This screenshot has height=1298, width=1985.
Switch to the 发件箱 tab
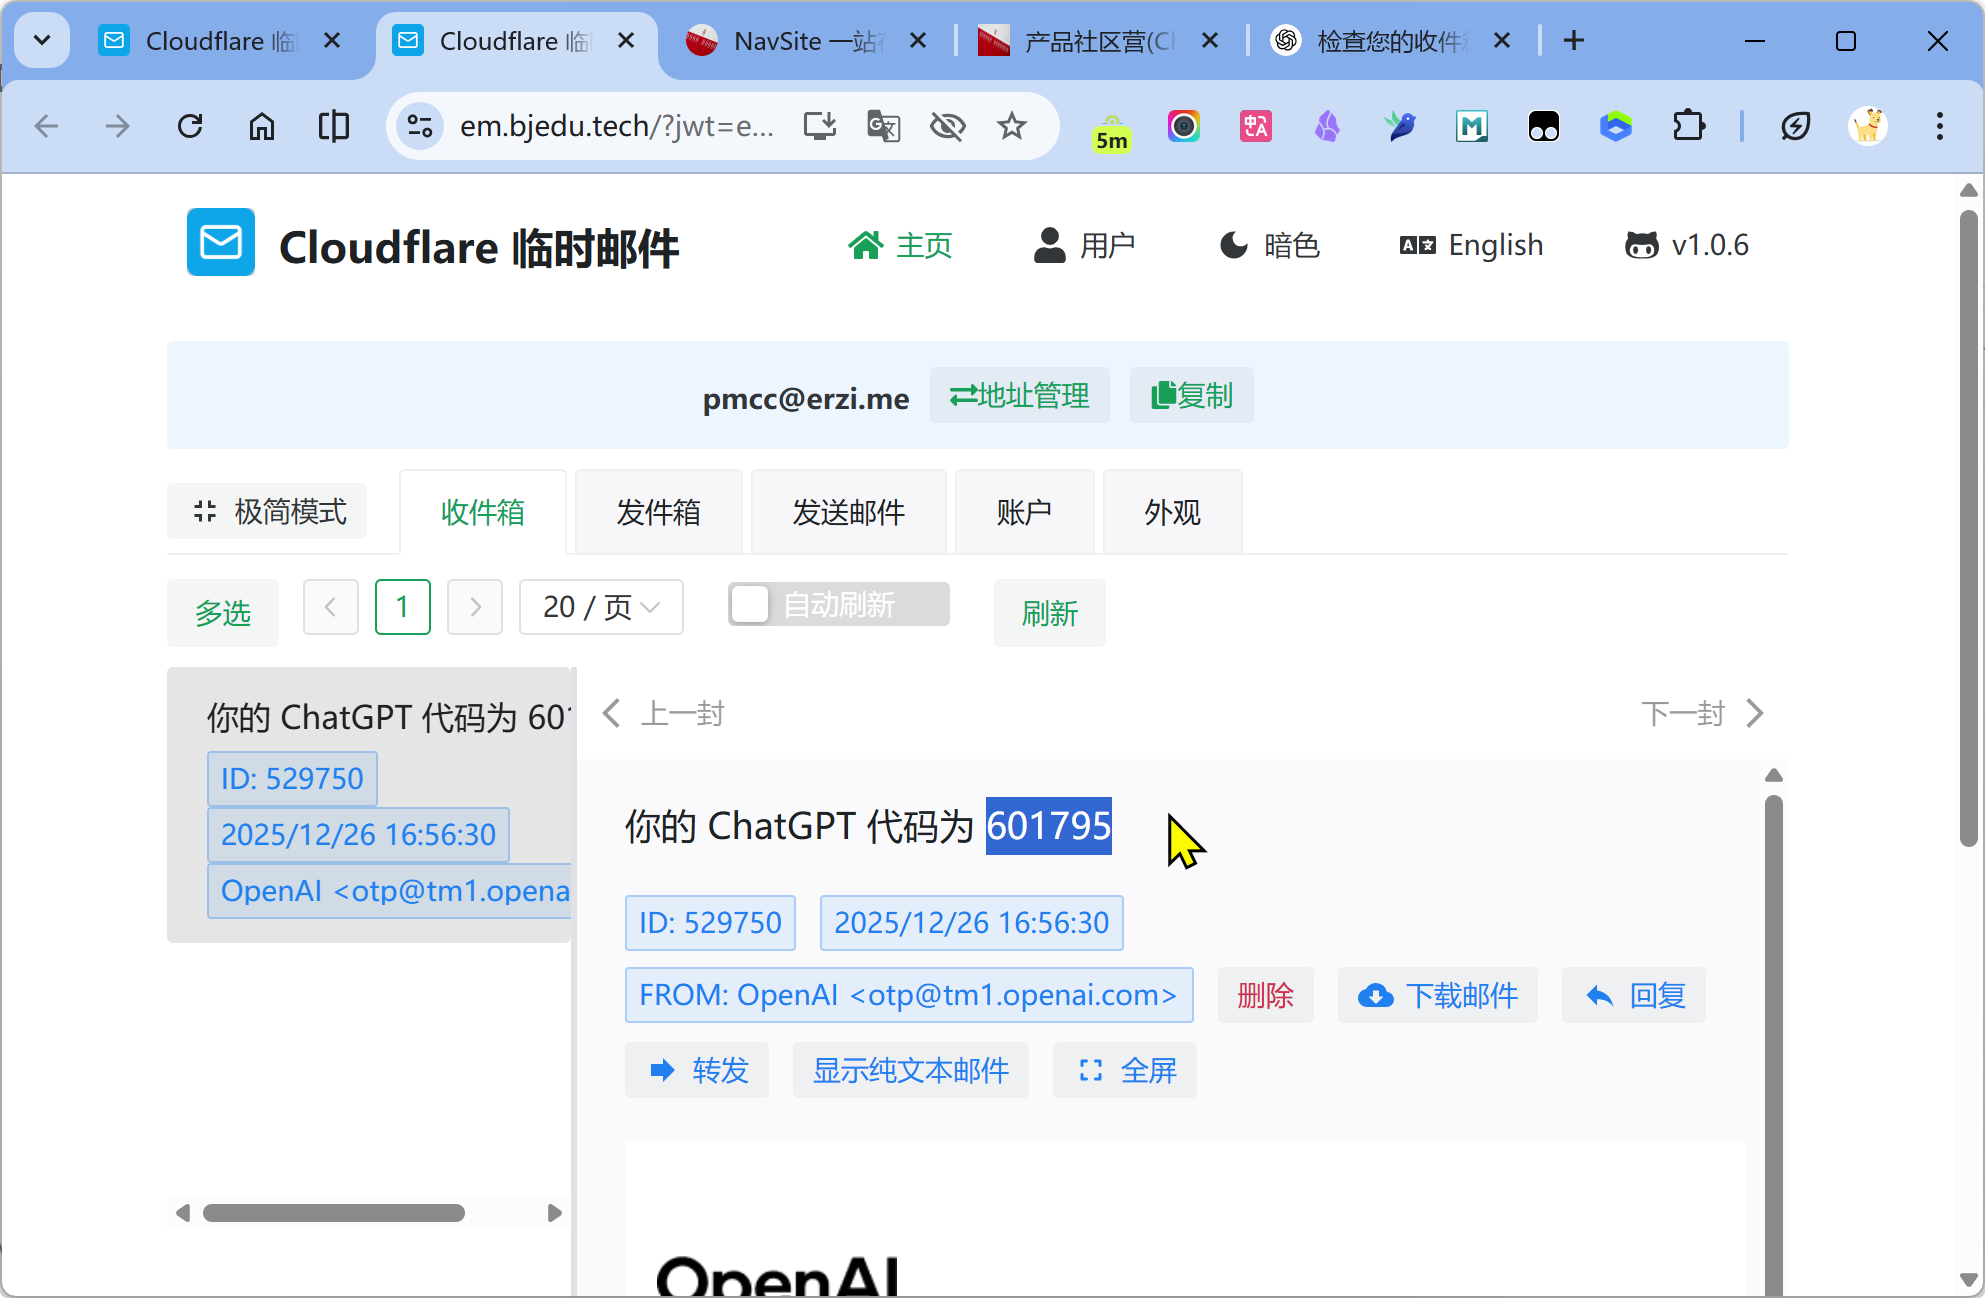point(658,512)
